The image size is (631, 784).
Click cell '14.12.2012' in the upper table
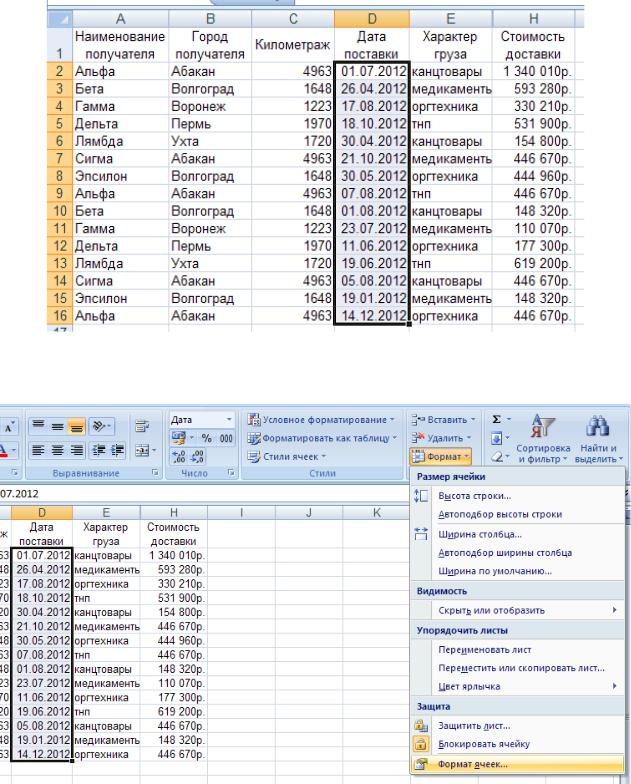click(x=372, y=316)
